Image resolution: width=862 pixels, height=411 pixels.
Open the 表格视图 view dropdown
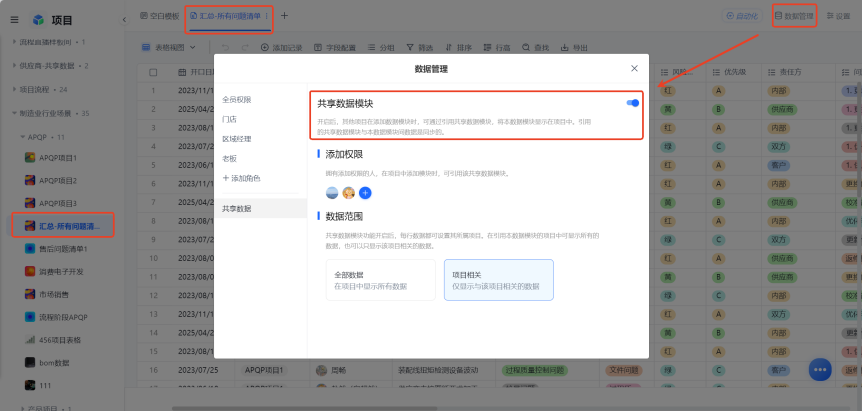pyautogui.click(x=169, y=48)
